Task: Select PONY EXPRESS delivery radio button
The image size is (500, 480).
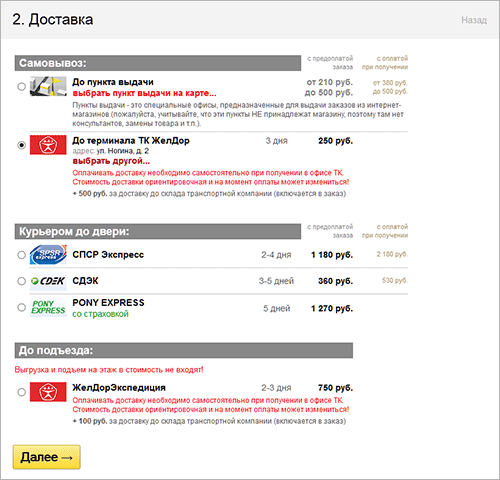Action: [21, 307]
